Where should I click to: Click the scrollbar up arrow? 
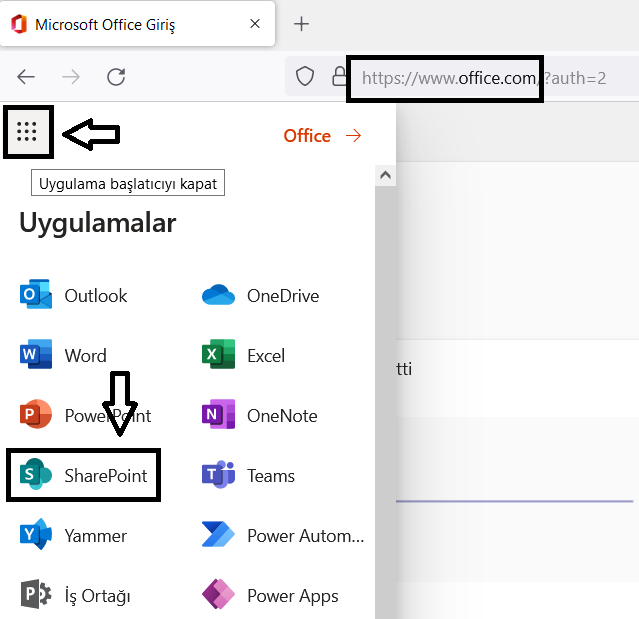[x=386, y=176]
